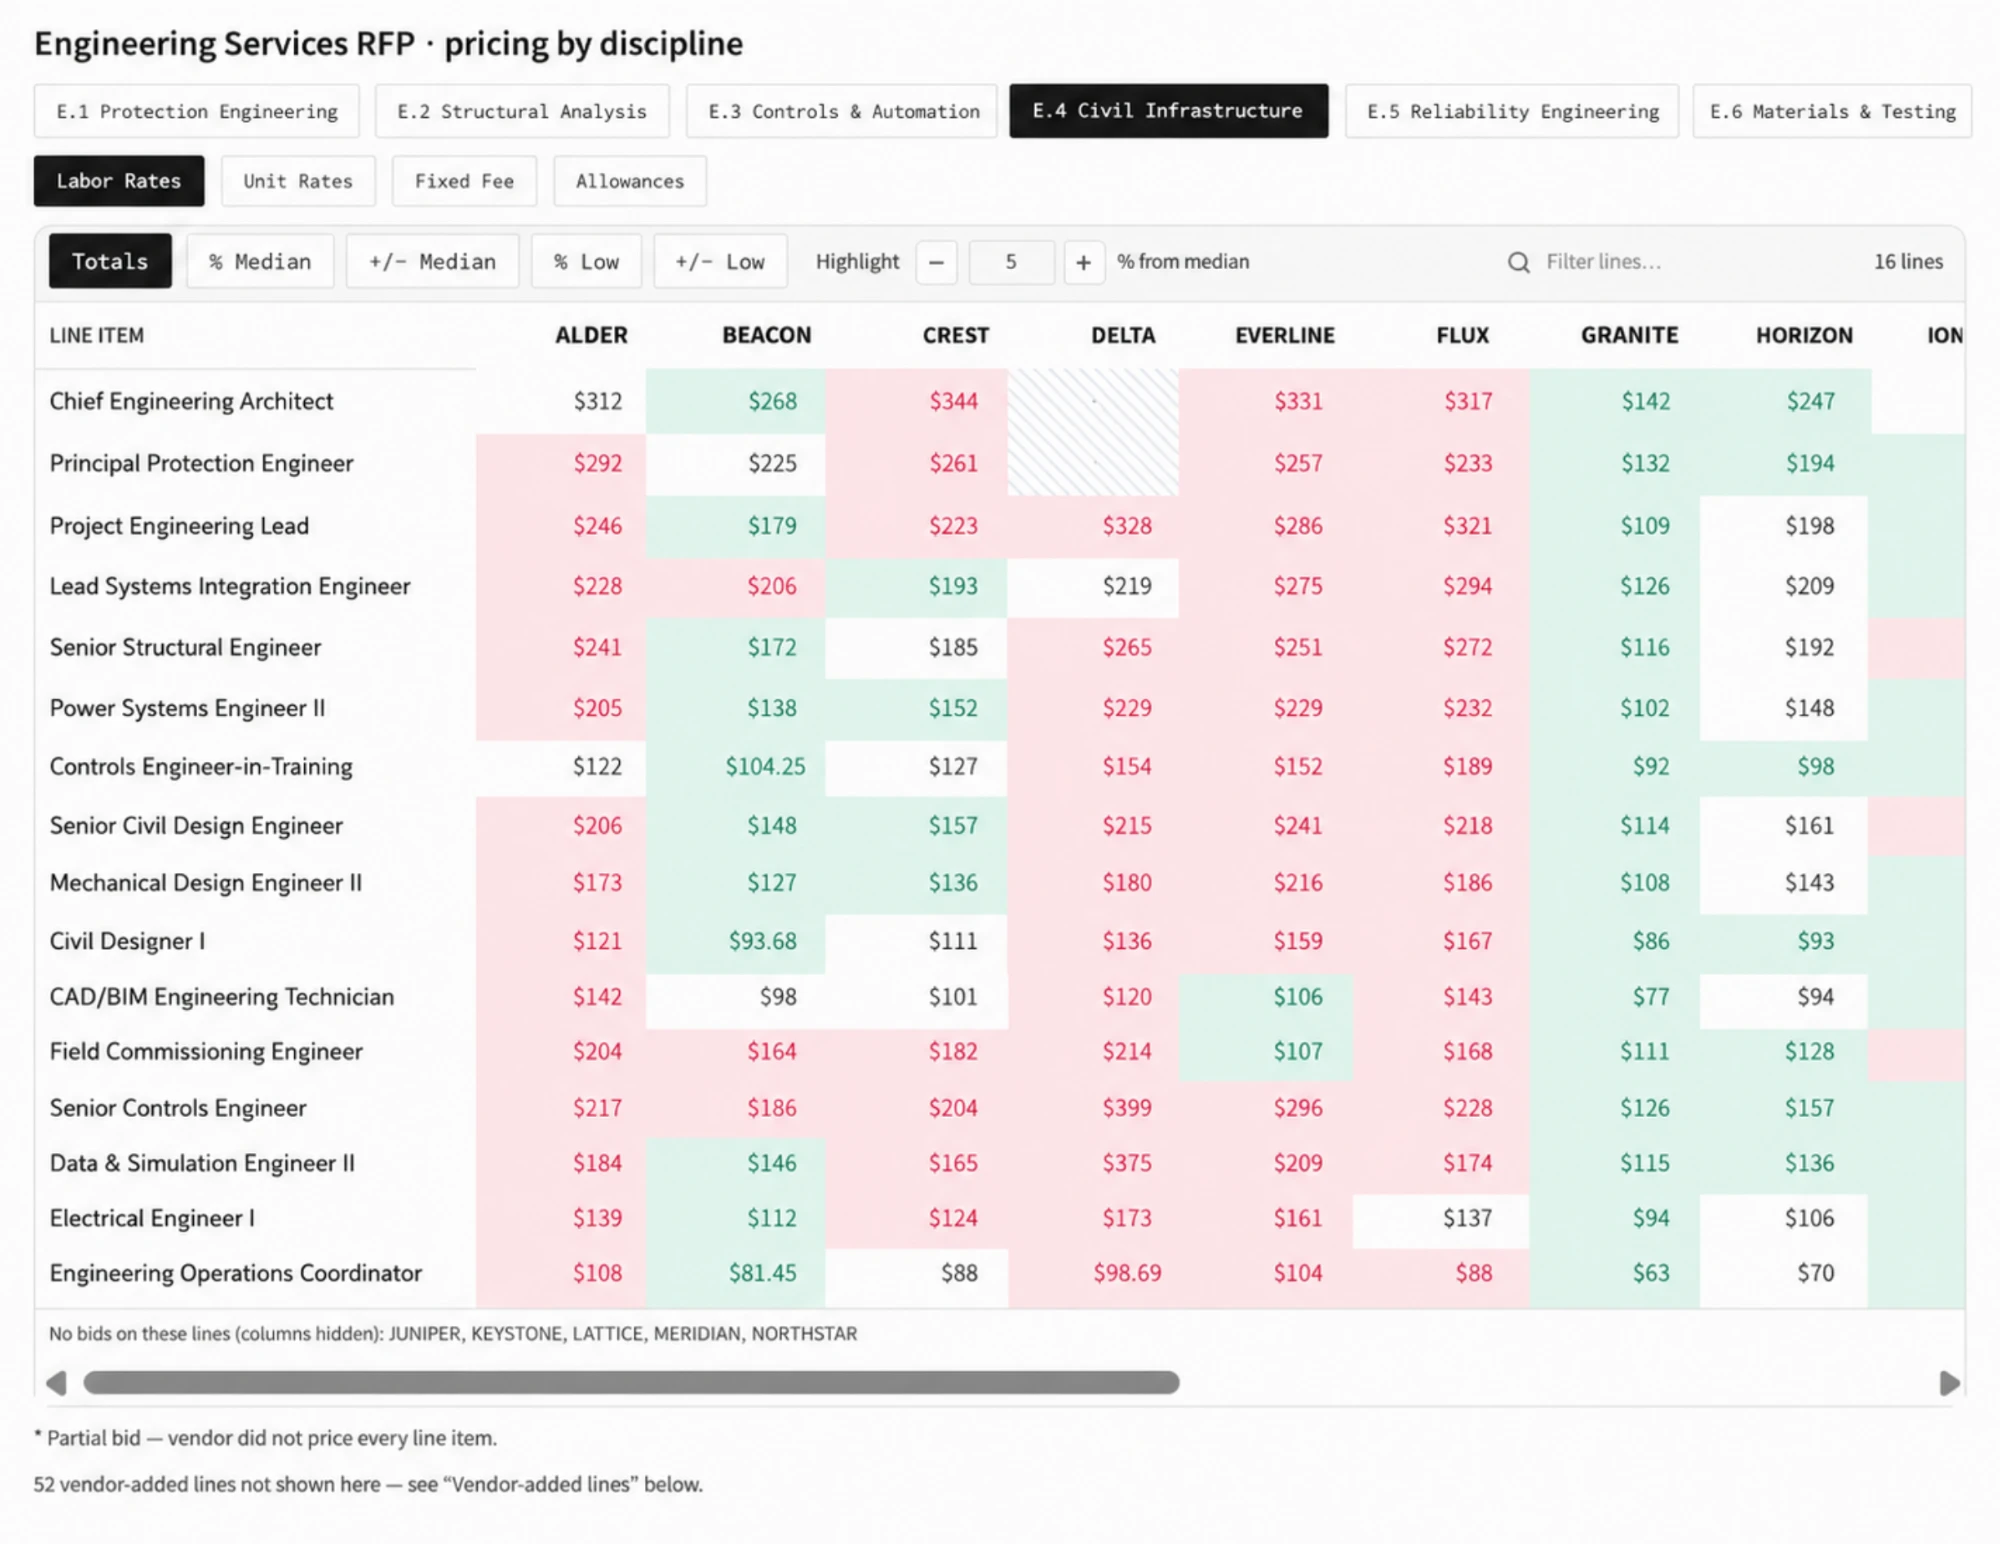The height and width of the screenshot is (1544, 2000).
Task: Click the search magnifier icon
Action: click(x=1518, y=262)
